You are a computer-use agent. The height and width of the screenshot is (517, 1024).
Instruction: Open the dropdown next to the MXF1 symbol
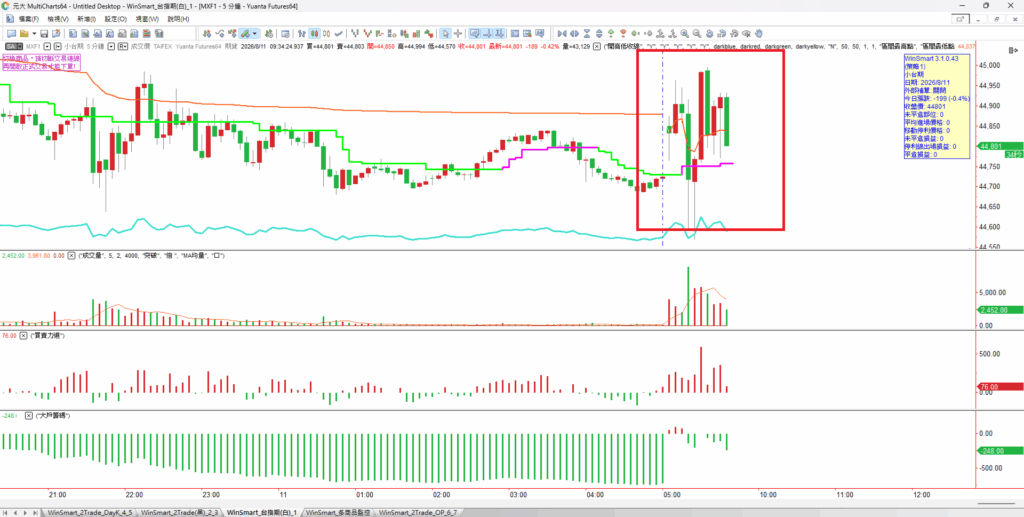(48, 46)
